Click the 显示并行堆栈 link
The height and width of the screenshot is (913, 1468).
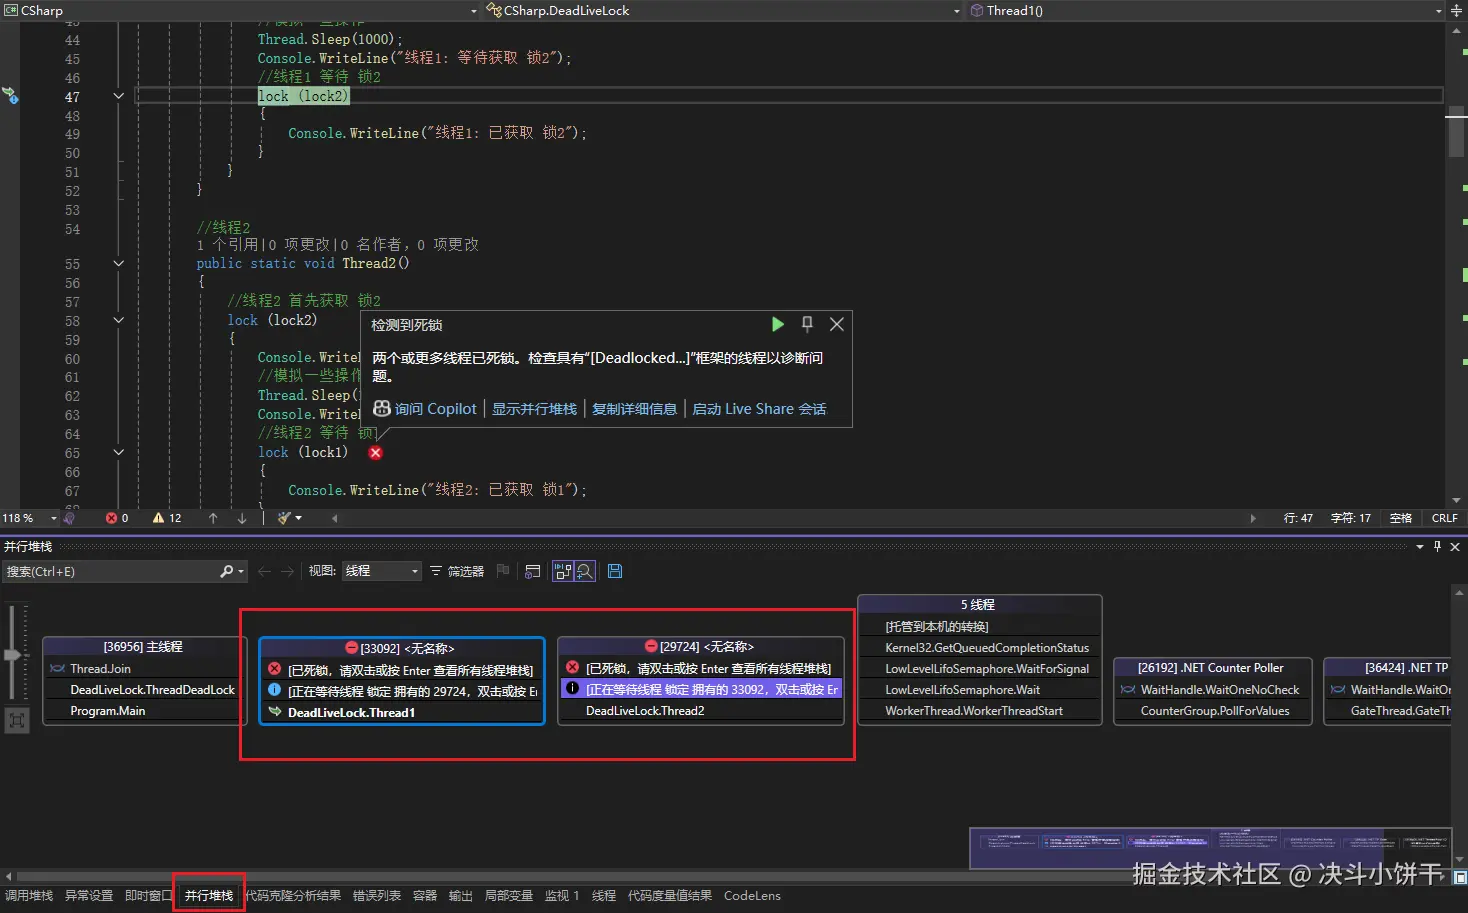pyautogui.click(x=535, y=409)
